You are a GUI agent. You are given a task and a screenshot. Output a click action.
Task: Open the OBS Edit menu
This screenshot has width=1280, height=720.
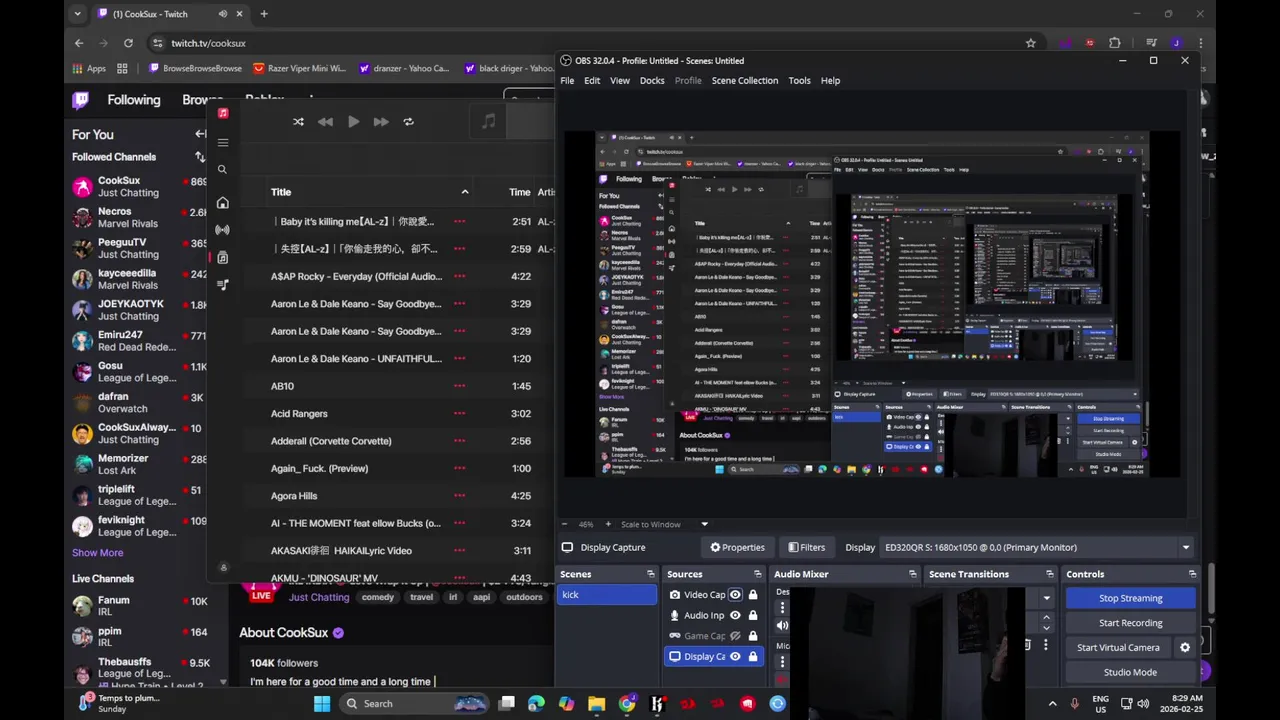pos(592,81)
